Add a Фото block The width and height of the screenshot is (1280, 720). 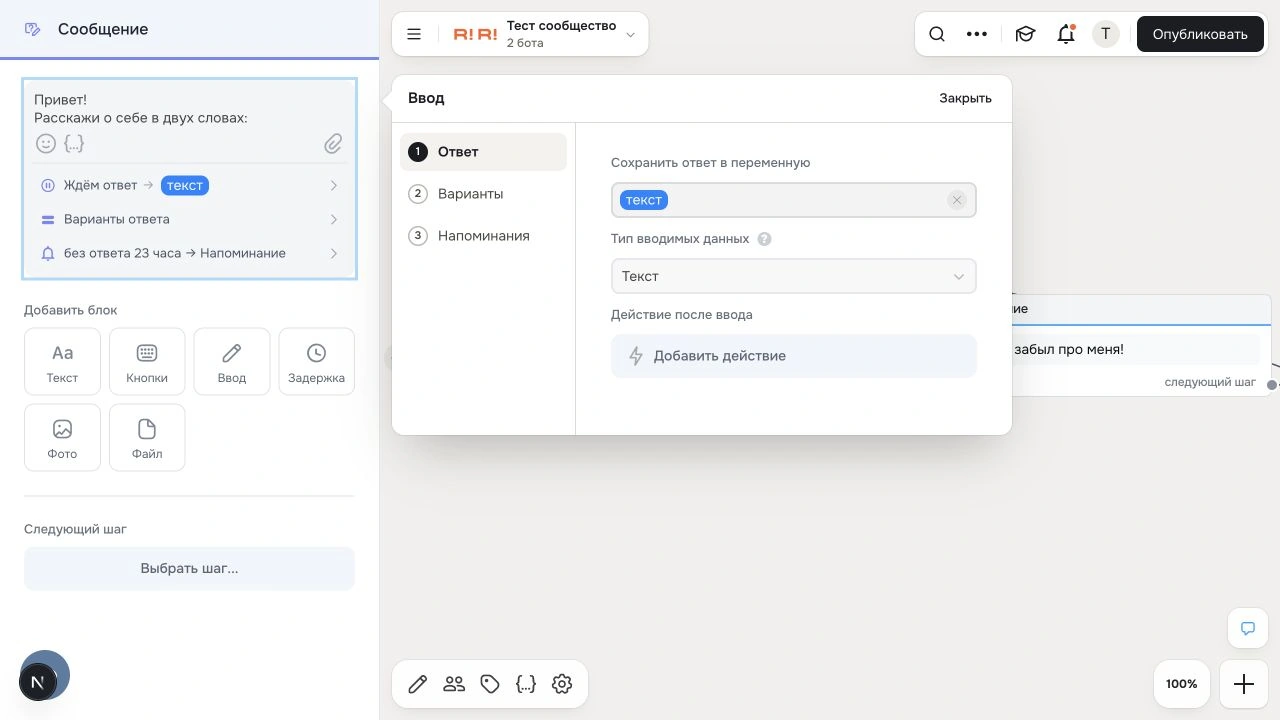62,437
